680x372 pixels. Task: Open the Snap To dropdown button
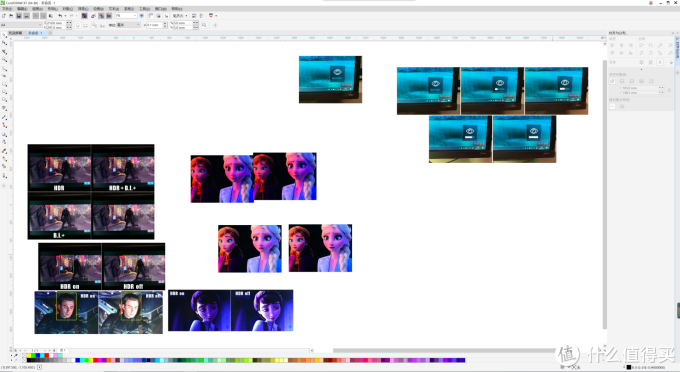(180, 16)
